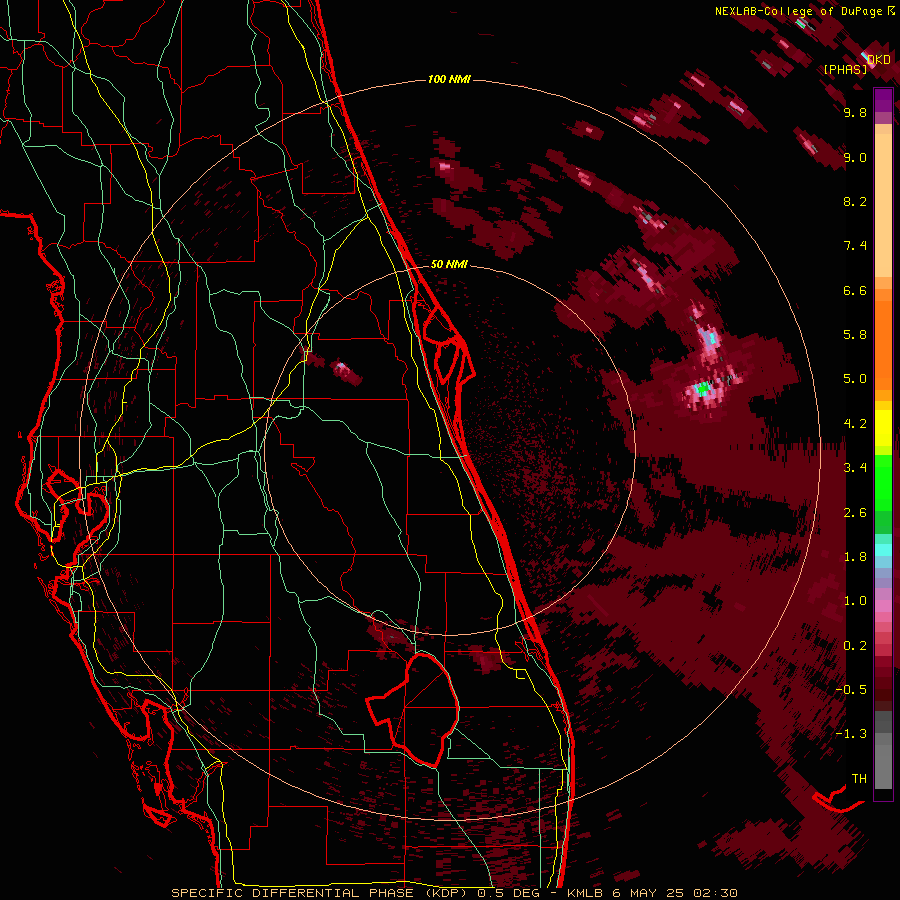Viewport: 900px width, 900px height.
Task: Pick the cyan color bar segment near 1.8
Action: coord(883,550)
